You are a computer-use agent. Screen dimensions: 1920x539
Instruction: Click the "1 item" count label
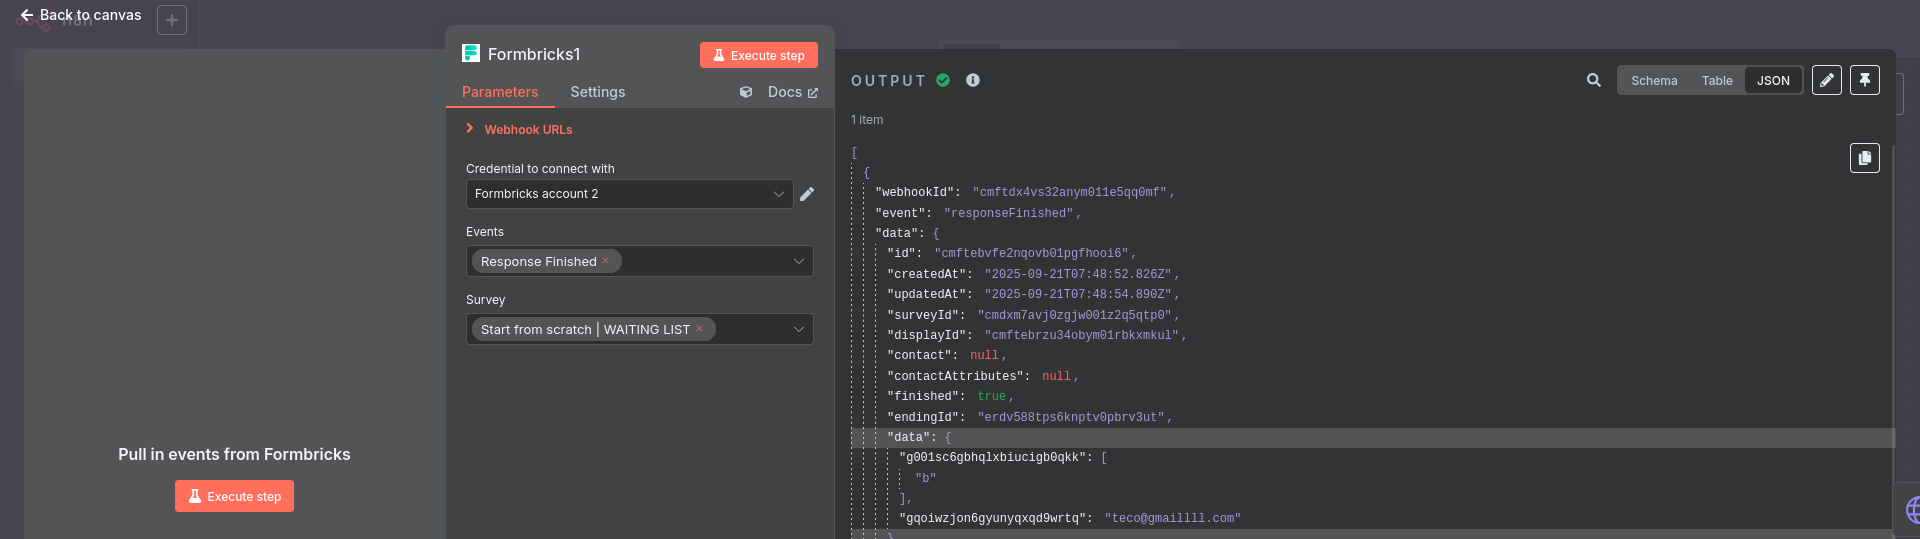pos(867,120)
